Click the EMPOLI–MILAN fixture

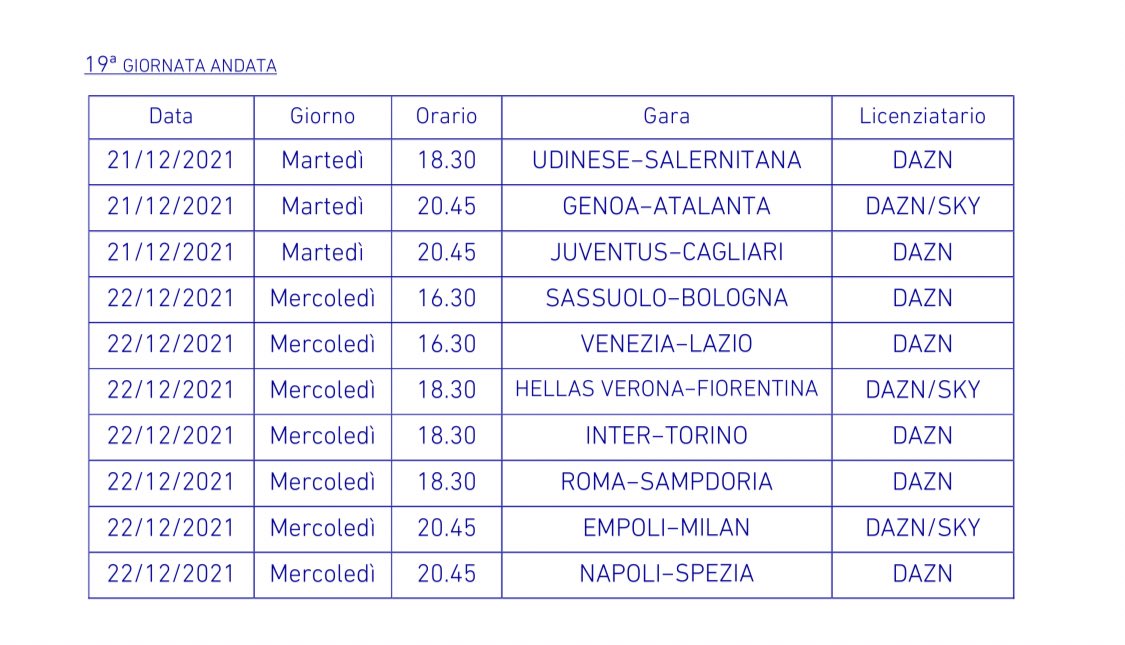[666, 528]
